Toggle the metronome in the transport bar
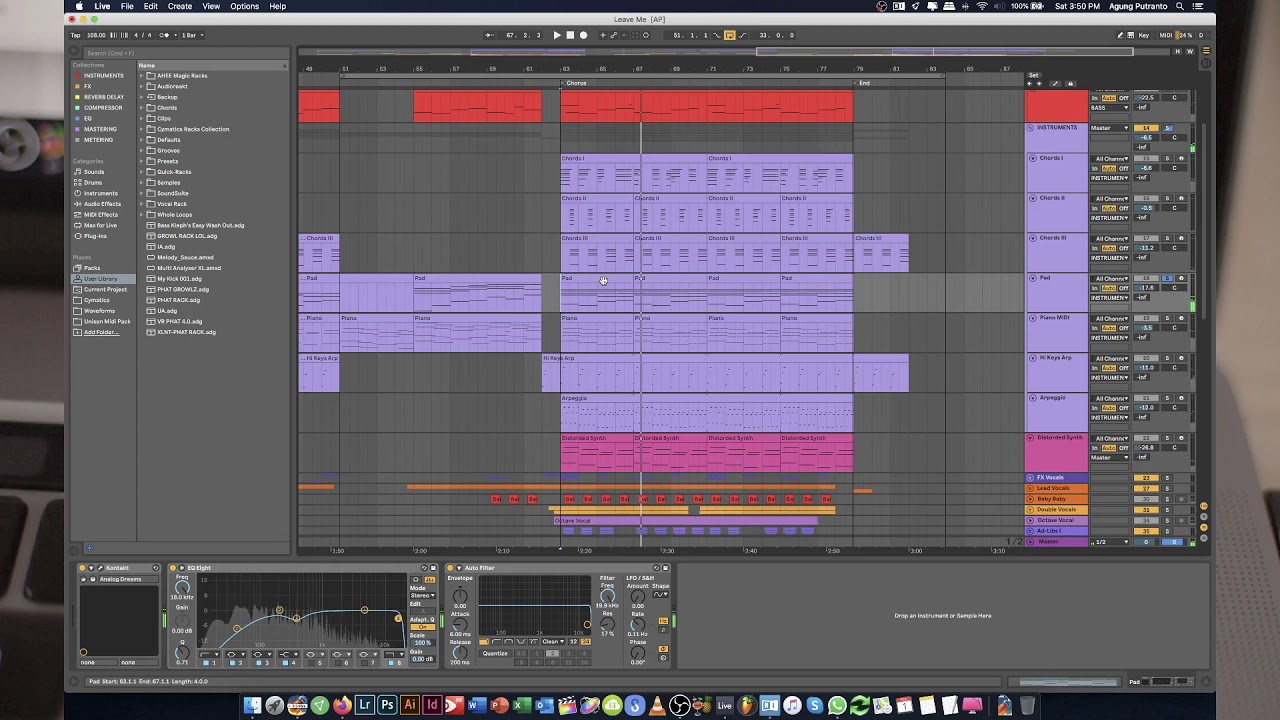The image size is (1280, 720). (x=166, y=35)
